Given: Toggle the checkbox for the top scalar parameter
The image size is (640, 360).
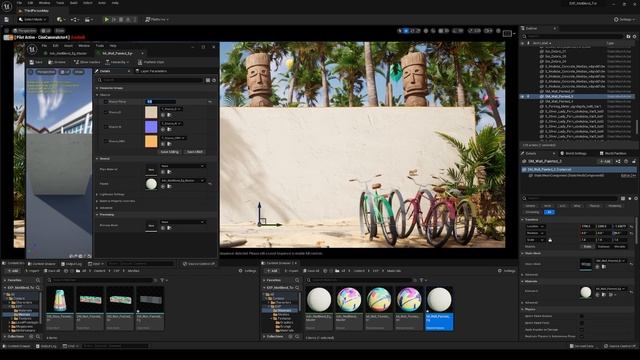Looking at the screenshot, I should click(106, 102).
